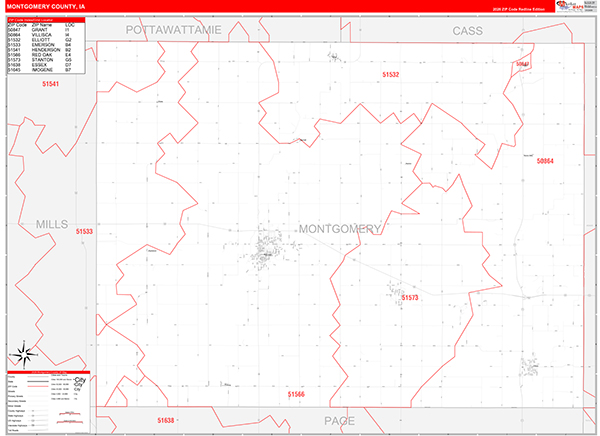The height and width of the screenshot is (436, 600).
Task: Click the LOC column heading
Action: (x=70, y=25)
